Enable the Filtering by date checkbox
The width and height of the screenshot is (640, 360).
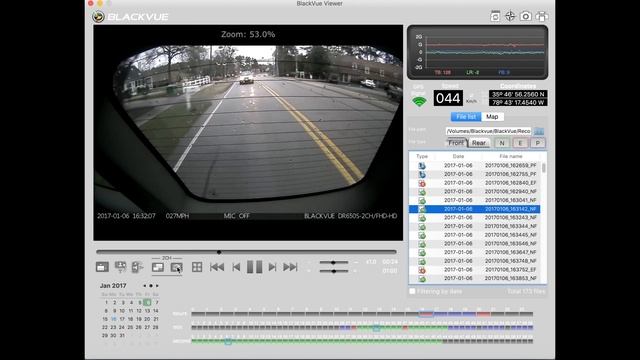[412, 291]
